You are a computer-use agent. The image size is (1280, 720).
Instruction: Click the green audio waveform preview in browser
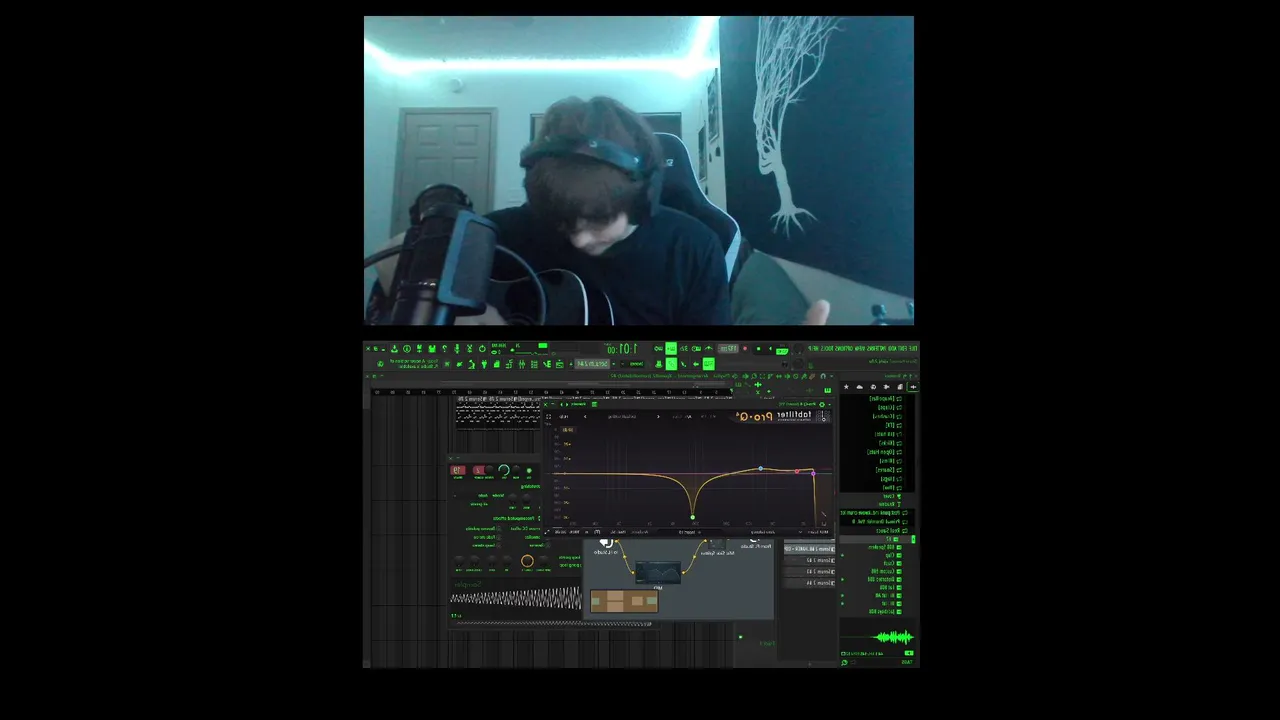pyautogui.click(x=894, y=637)
